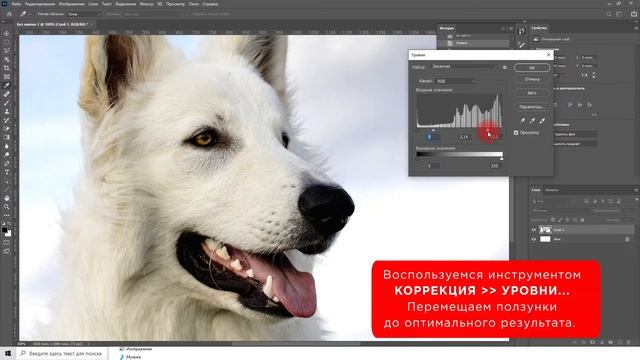Select the Horizontal Type tool
Viewport: 640px width, 360px height.
tap(7, 172)
